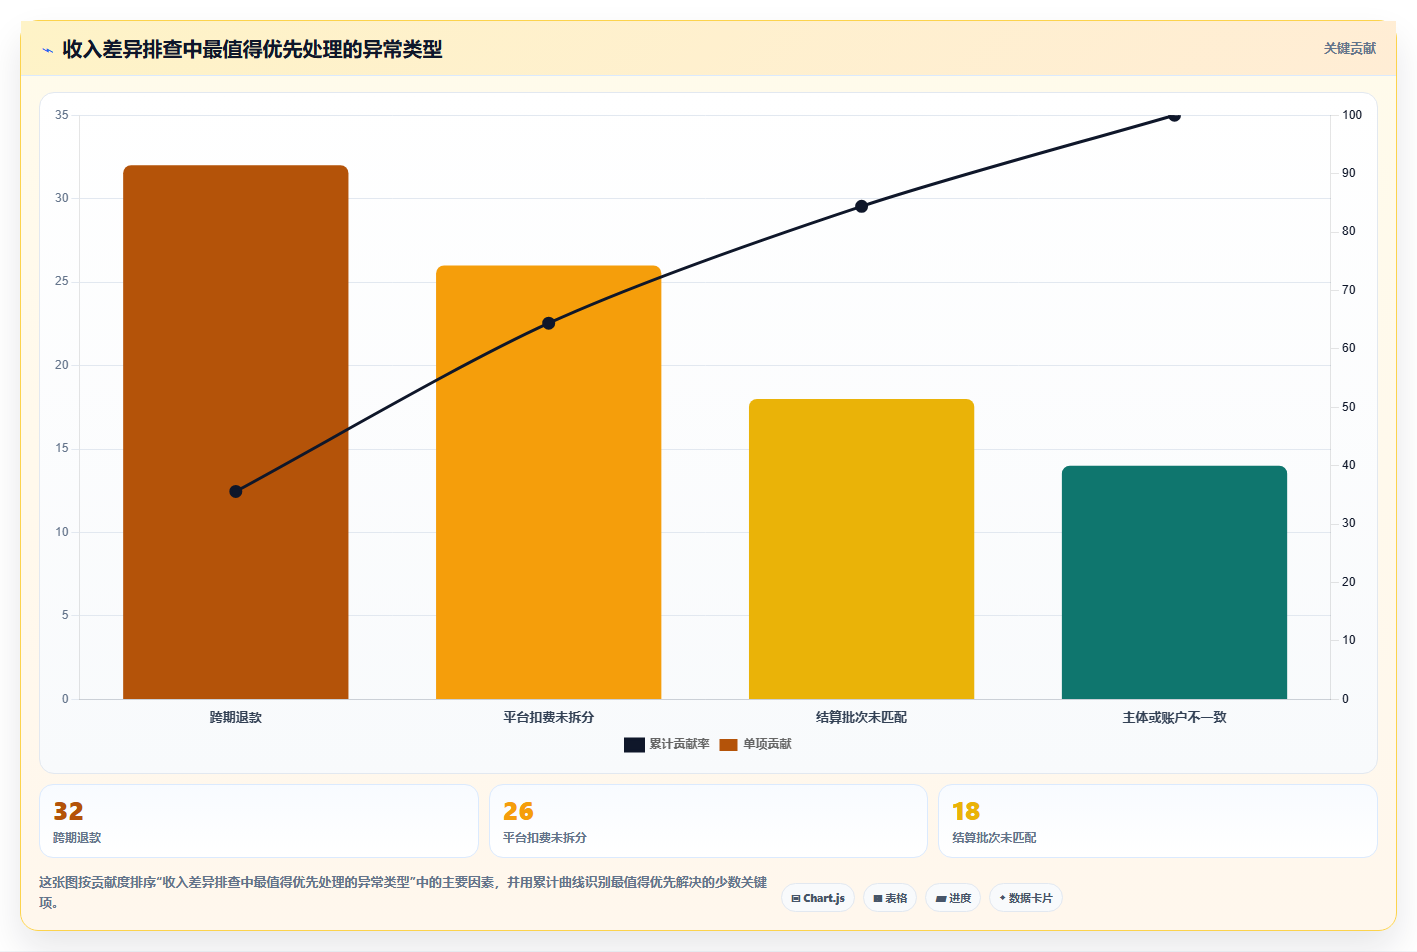Click the x-axis label 跨期退款
The width and height of the screenshot is (1417, 952).
pyautogui.click(x=236, y=717)
